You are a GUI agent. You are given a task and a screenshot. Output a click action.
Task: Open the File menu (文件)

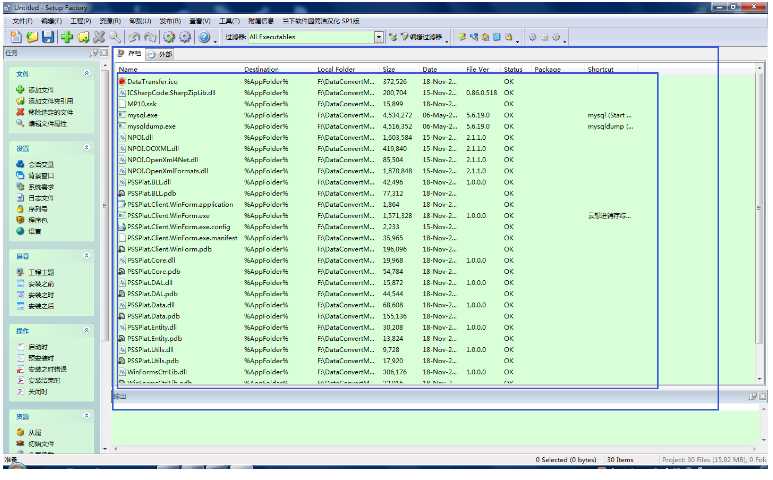22,21
